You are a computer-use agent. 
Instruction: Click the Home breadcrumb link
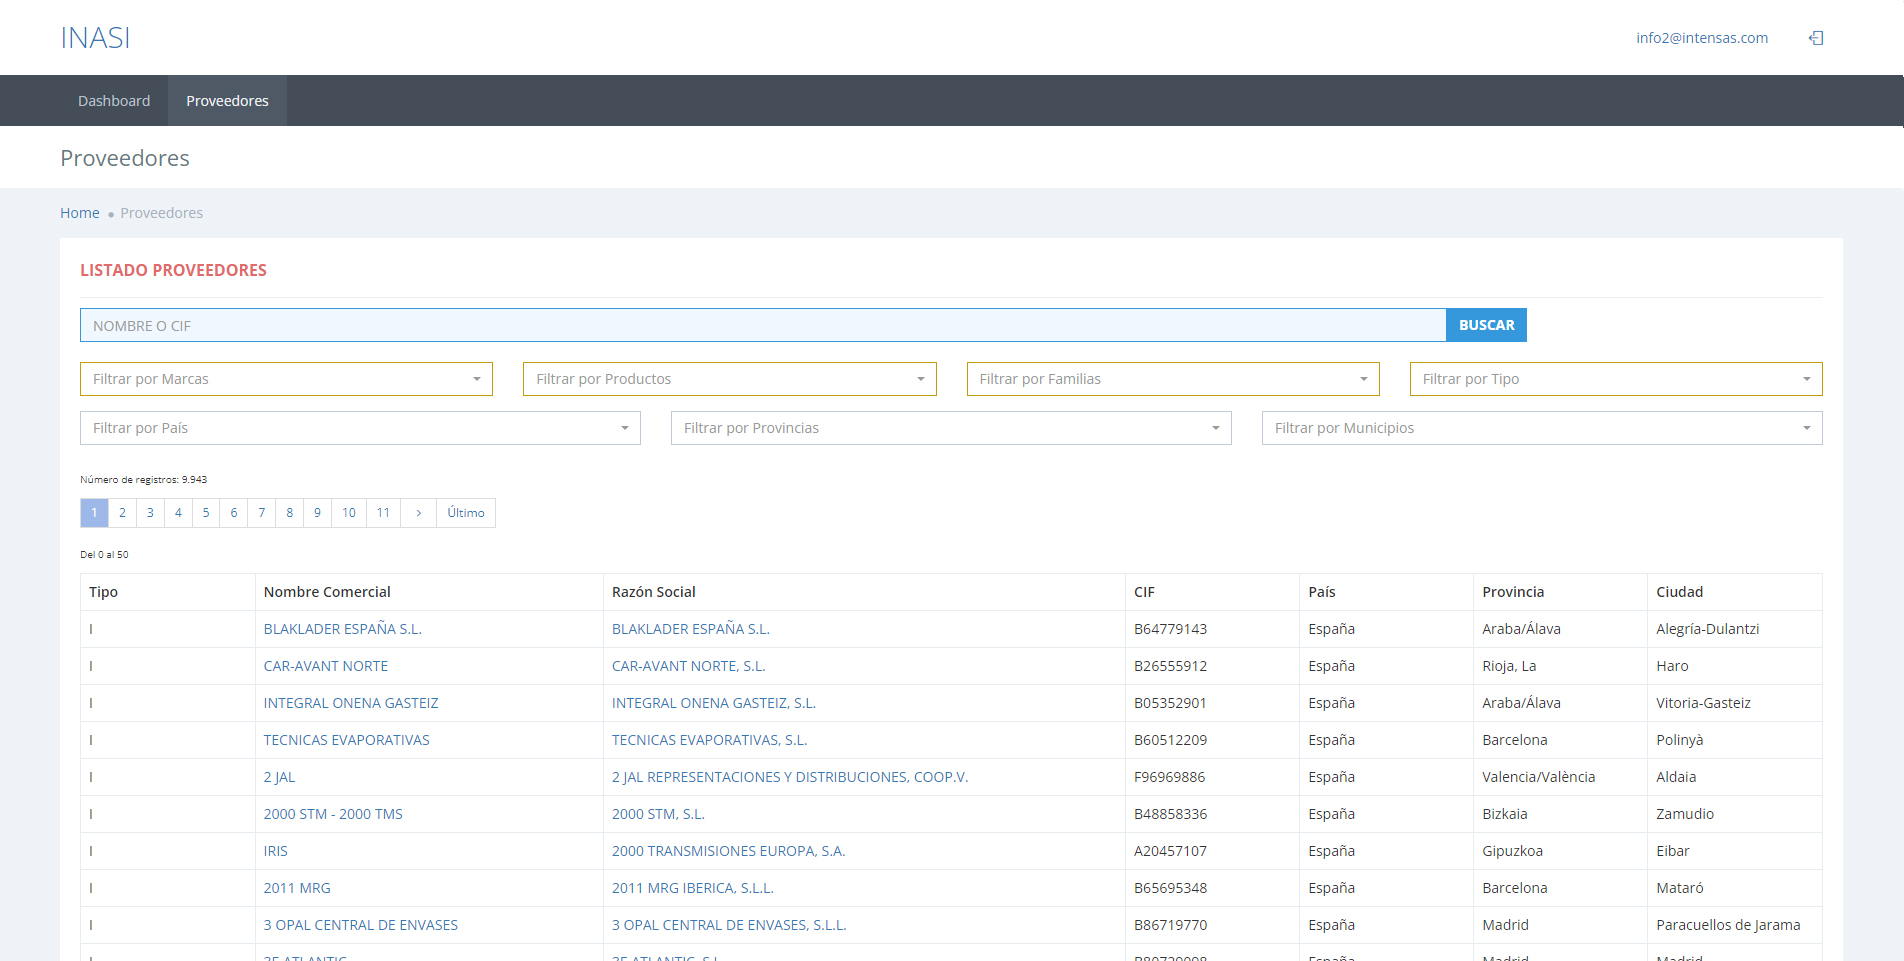79,213
